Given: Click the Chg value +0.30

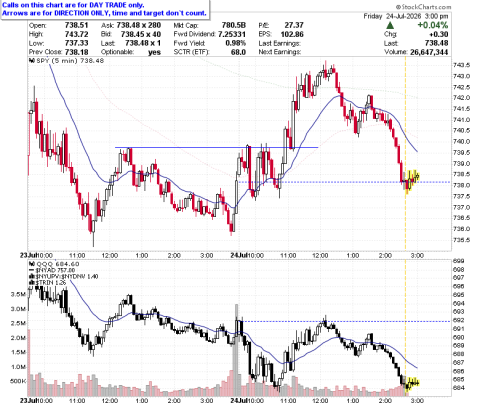Looking at the screenshot, I should coord(438,34).
